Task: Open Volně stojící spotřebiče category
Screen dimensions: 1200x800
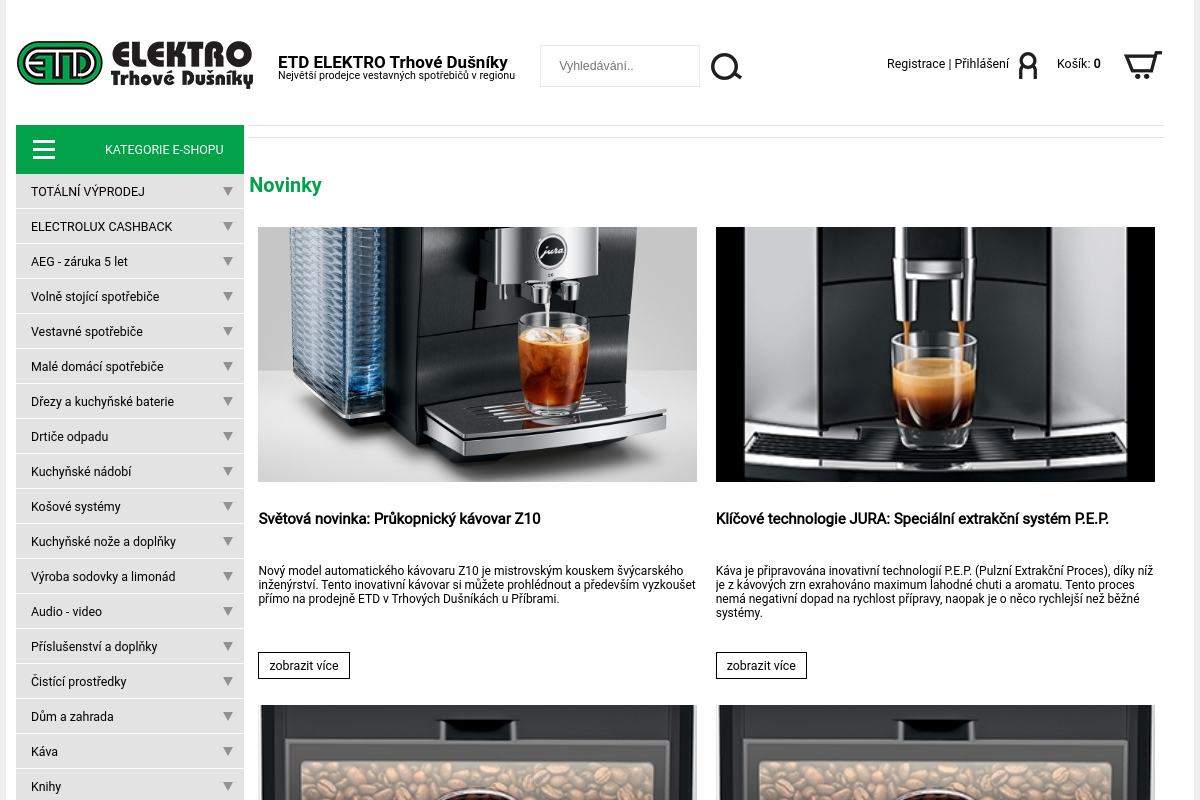Action: (95, 297)
